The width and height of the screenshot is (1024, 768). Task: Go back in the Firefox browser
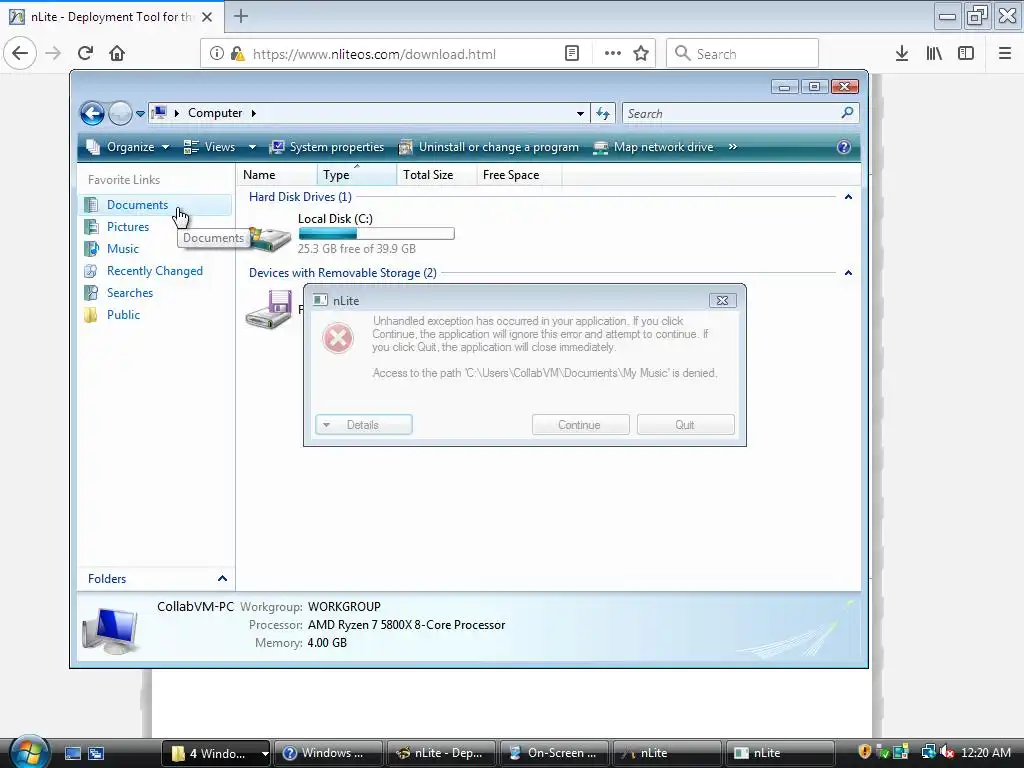coord(20,53)
